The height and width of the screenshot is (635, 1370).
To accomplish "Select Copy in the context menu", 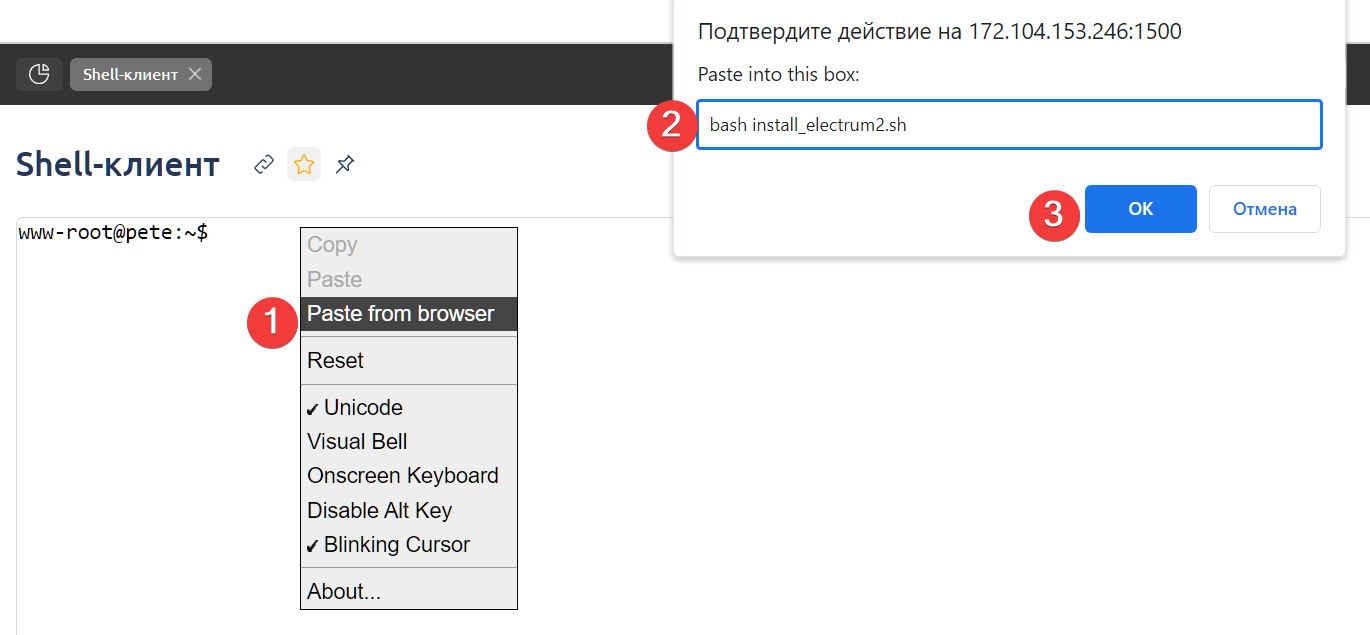I will tap(332, 245).
